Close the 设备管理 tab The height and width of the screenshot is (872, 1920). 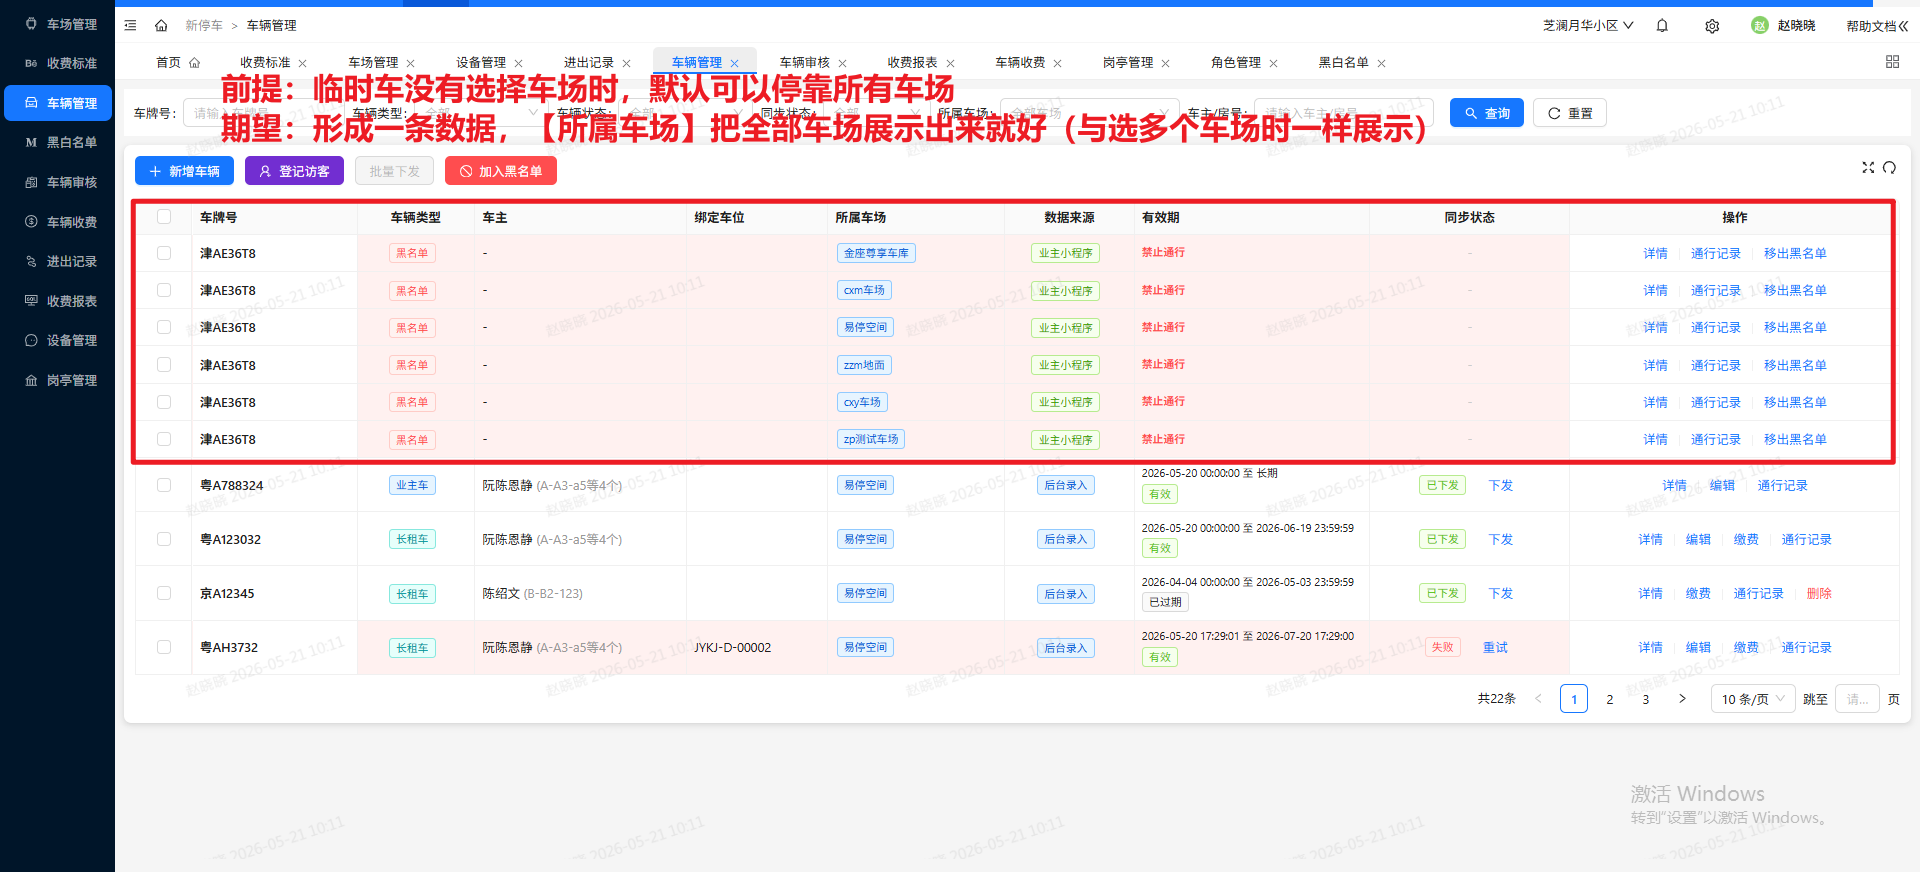tap(519, 63)
